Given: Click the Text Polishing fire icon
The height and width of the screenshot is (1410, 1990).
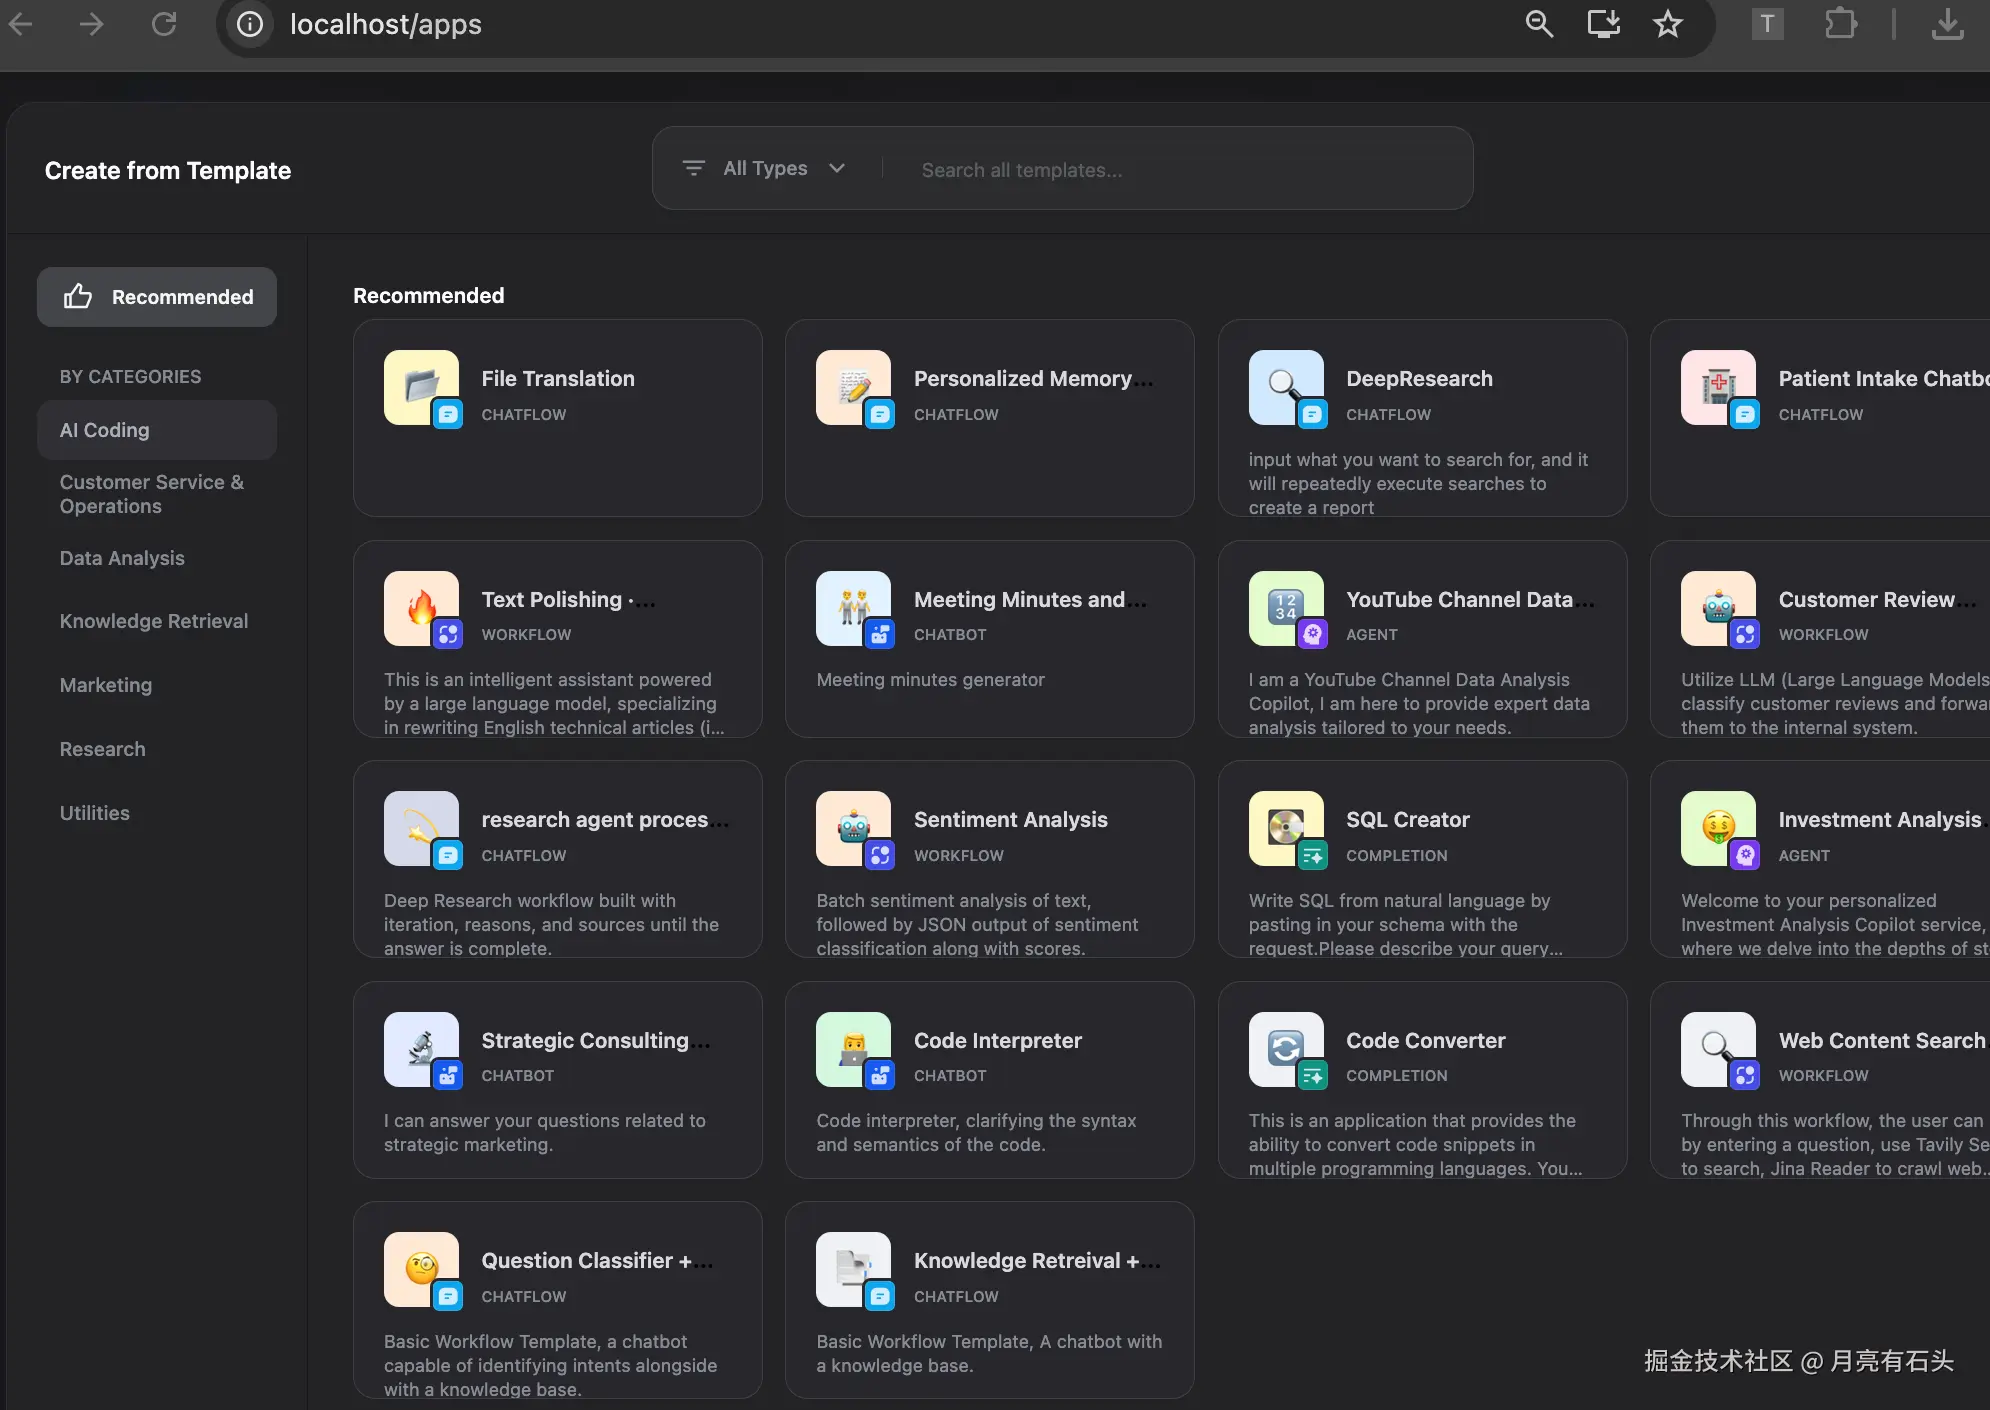Looking at the screenshot, I should pyautogui.click(x=421, y=607).
